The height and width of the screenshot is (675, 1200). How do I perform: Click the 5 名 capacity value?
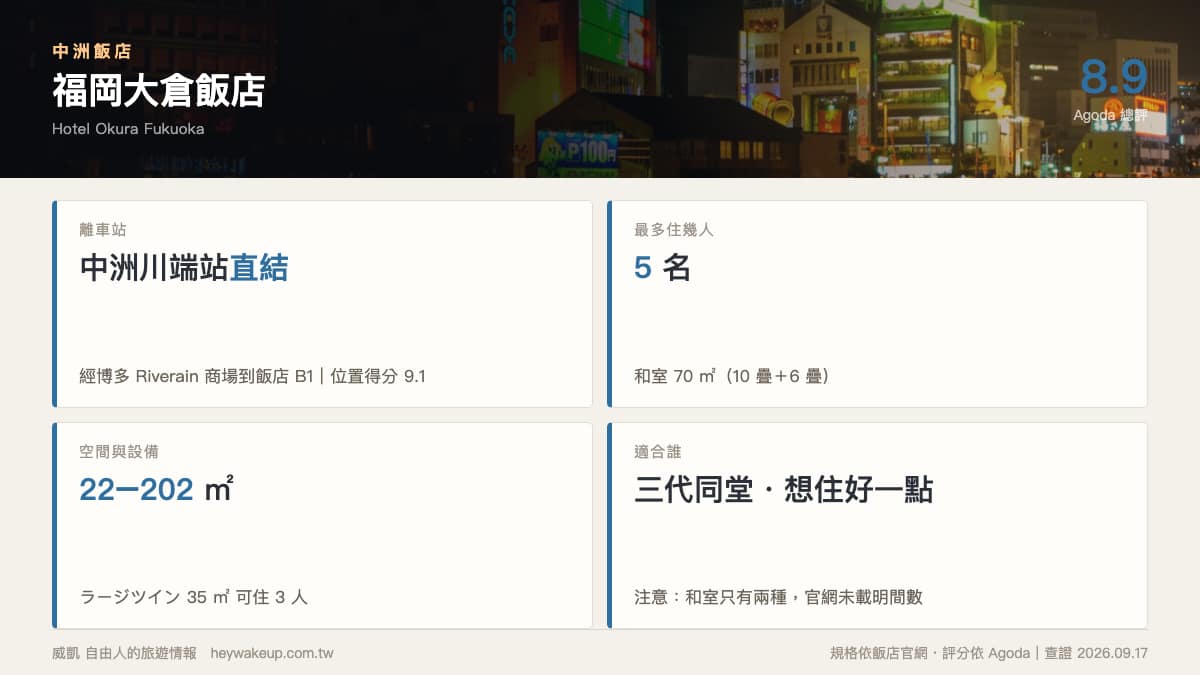pos(663,268)
